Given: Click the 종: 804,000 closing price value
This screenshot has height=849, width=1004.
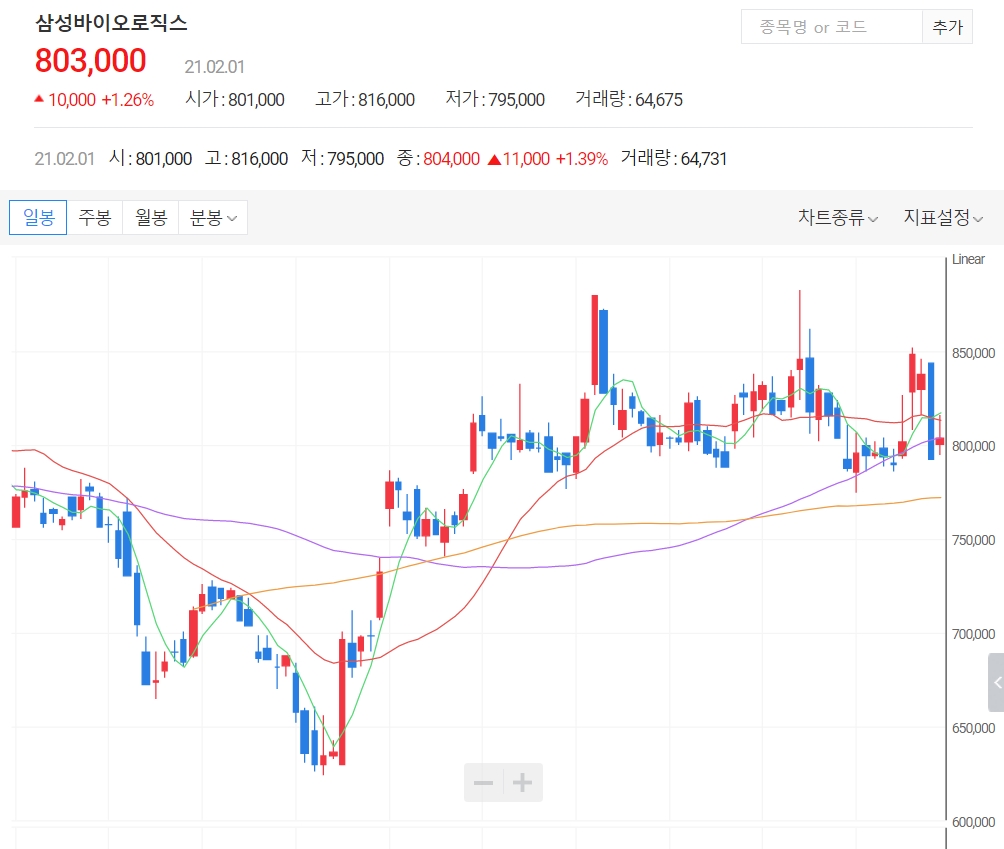Looking at the screenshot, I should 438,158.
